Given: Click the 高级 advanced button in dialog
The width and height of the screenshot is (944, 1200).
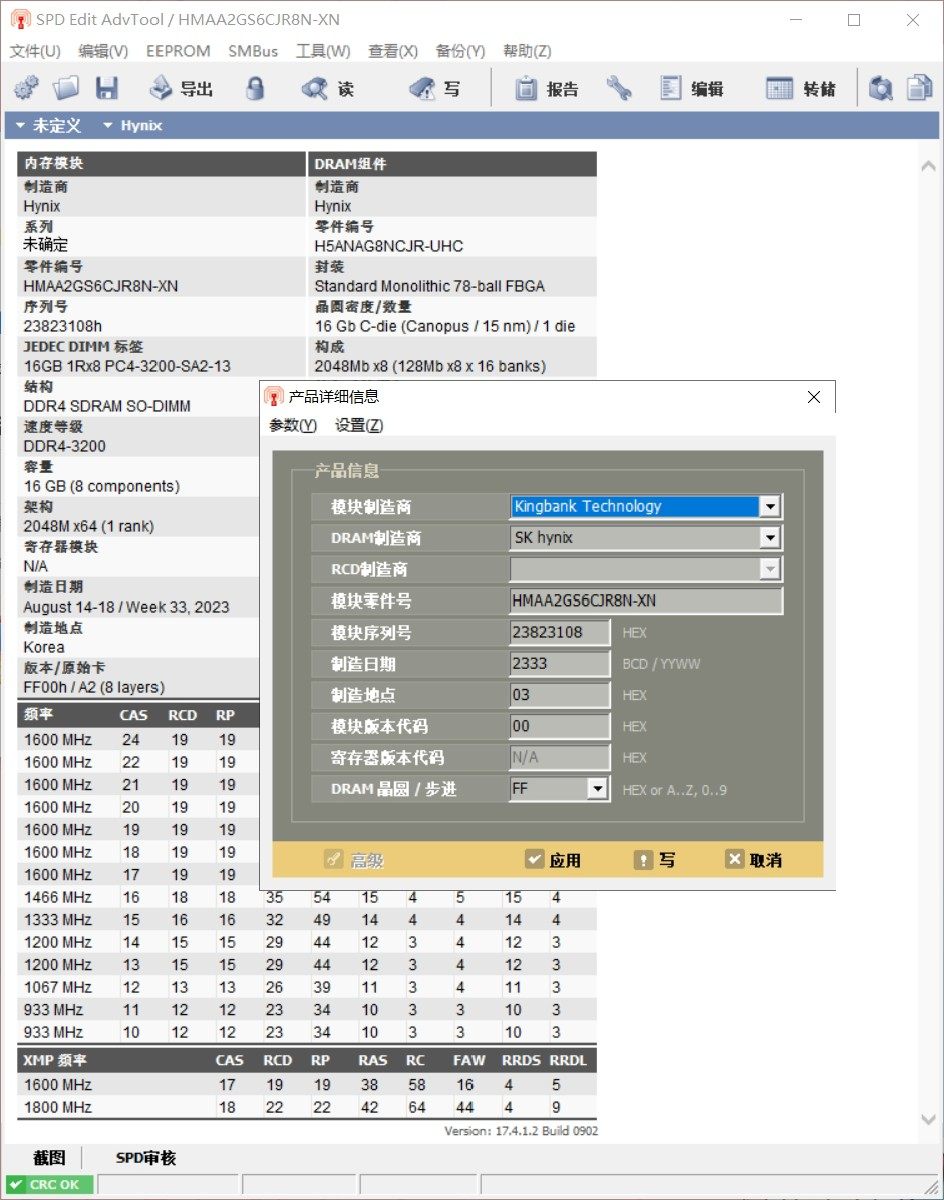Looking at the screenshot, I should [355, 860].
